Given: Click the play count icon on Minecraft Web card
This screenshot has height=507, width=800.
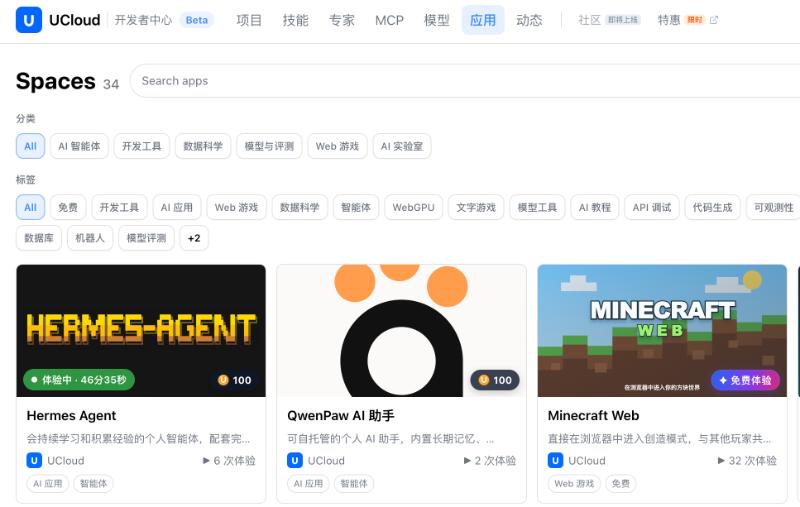Looking at the screenshot, I should coord(721,461).
